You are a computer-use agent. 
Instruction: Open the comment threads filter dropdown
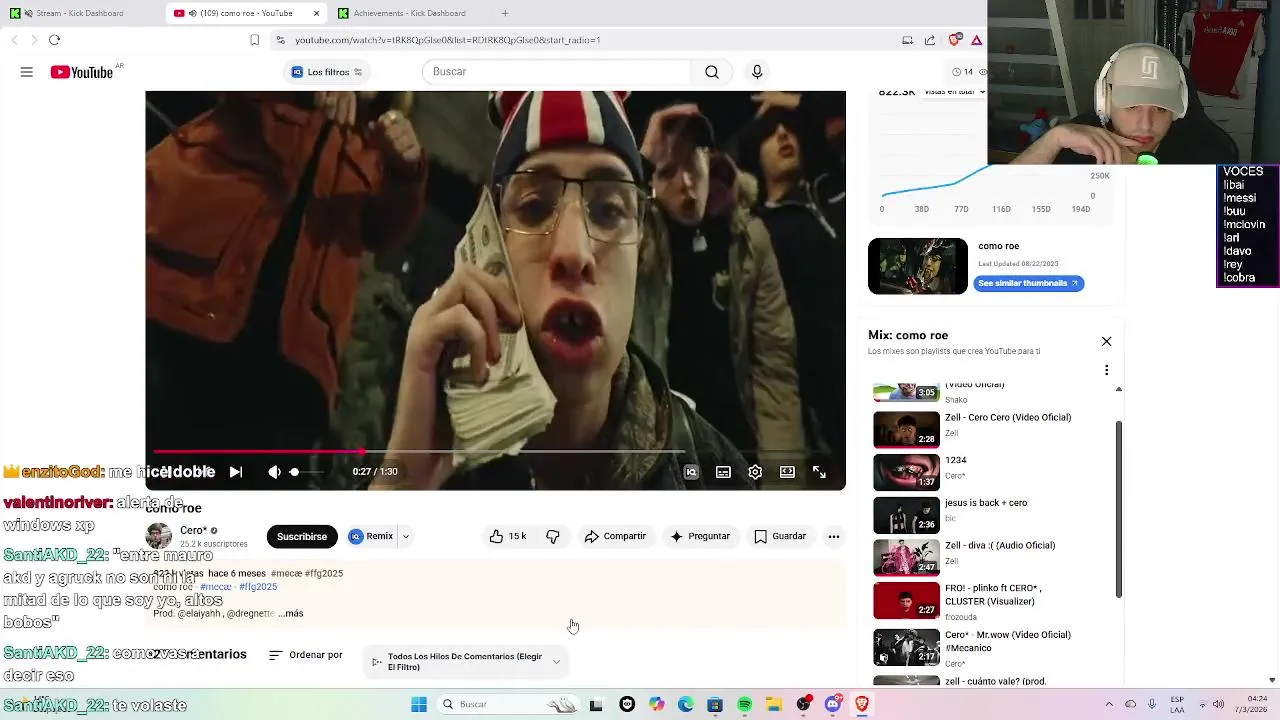click(x=465, y=662)
